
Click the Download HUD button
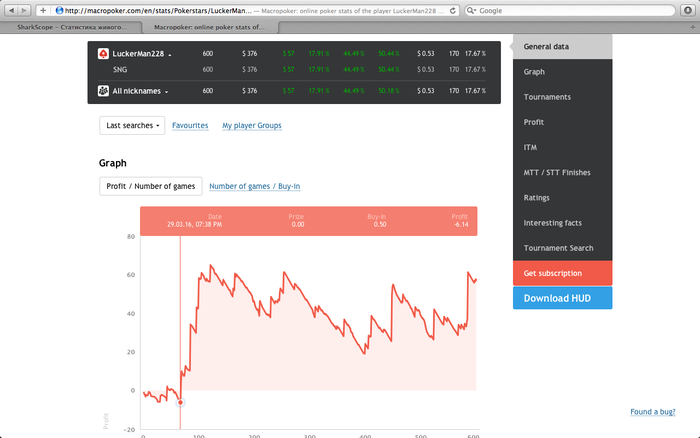[x=562, y=298]
